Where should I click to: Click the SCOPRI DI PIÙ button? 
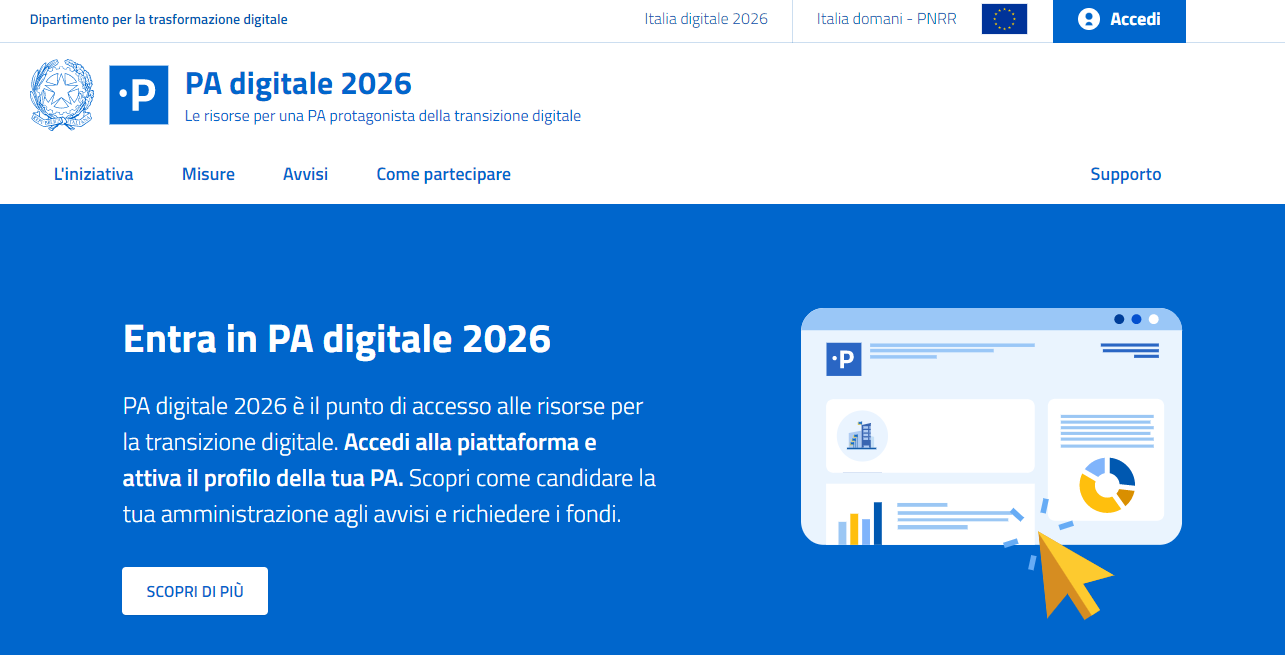195,591
